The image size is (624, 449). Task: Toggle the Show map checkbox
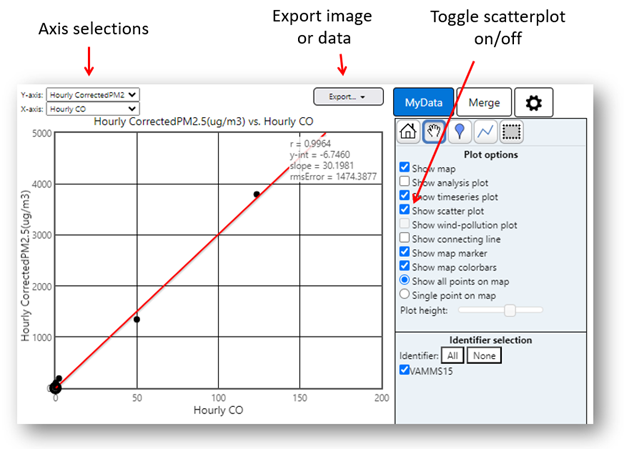coord(404,168)
